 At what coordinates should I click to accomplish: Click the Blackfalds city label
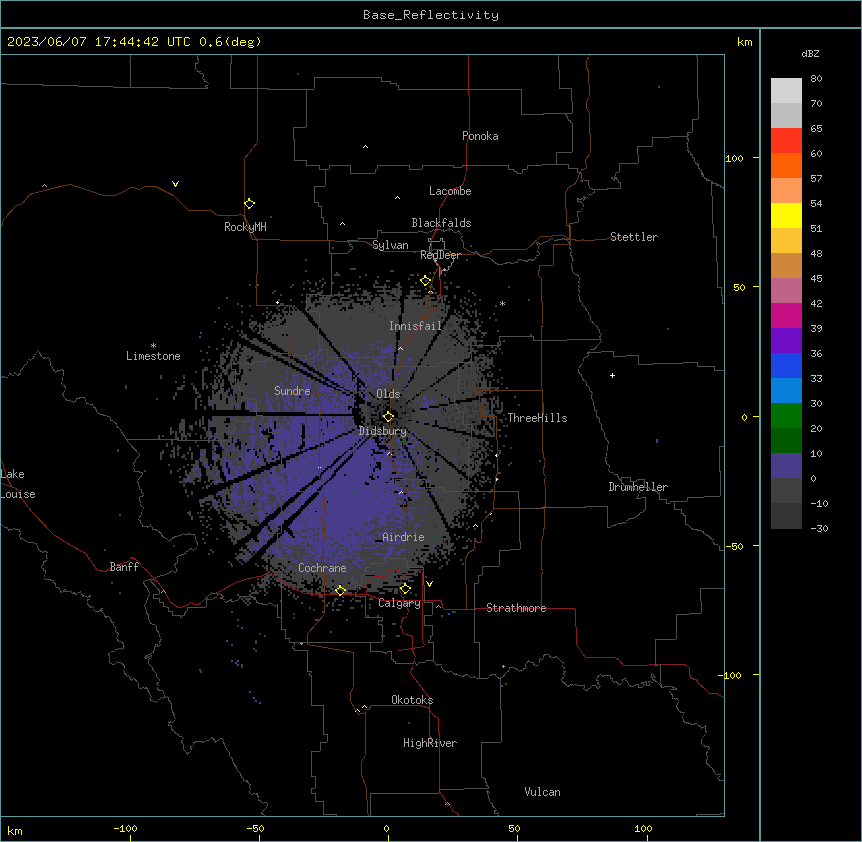click(441, 223)
